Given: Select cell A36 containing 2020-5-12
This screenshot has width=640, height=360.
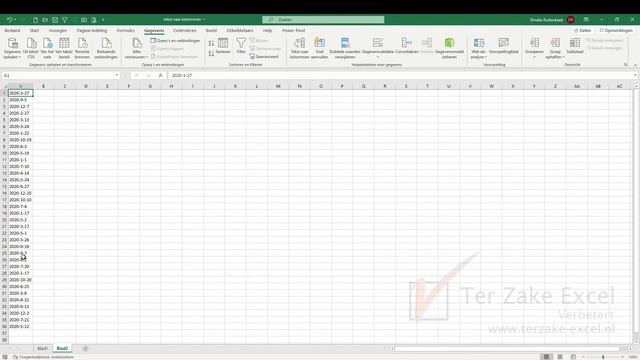Looking at the screenshot, I should click(20, 327).
